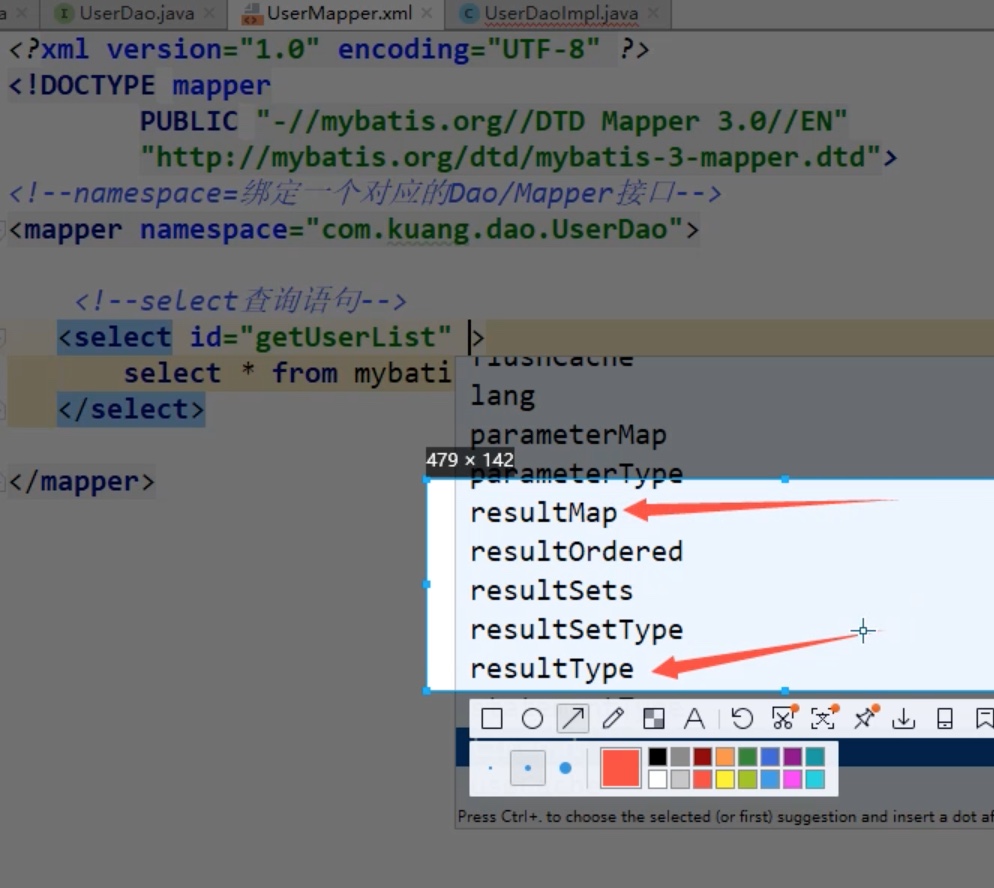Image resolution: width=994 pixels, height=888 pixels.
Task: Pin the screenshot to screen
Action: click(x=863, y=718)
